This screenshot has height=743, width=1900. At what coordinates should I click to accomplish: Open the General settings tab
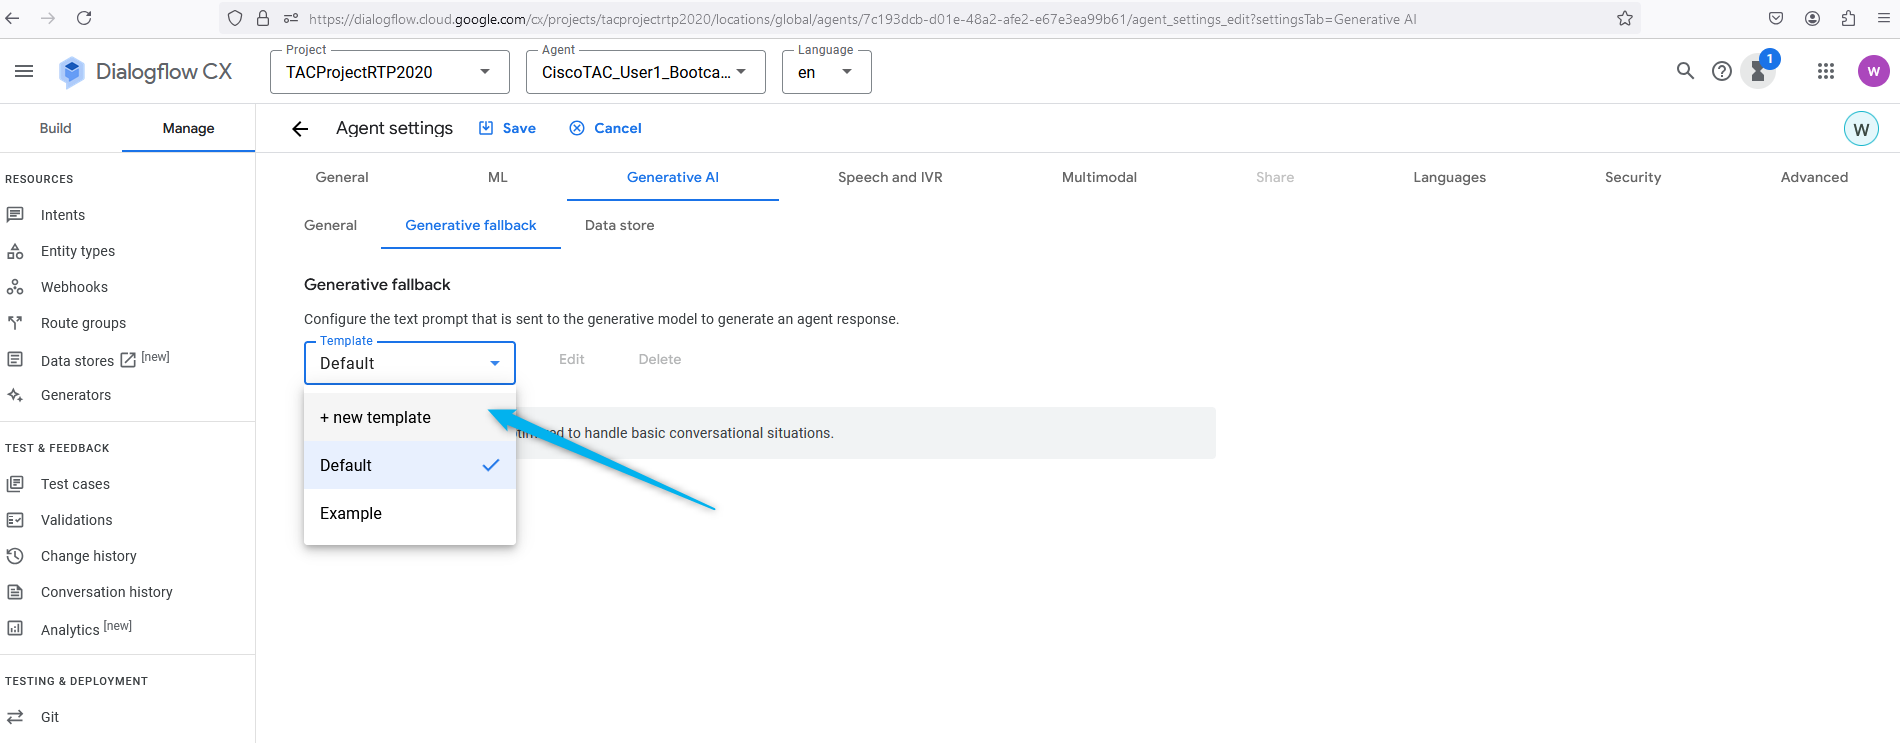[x=342, y=177]
